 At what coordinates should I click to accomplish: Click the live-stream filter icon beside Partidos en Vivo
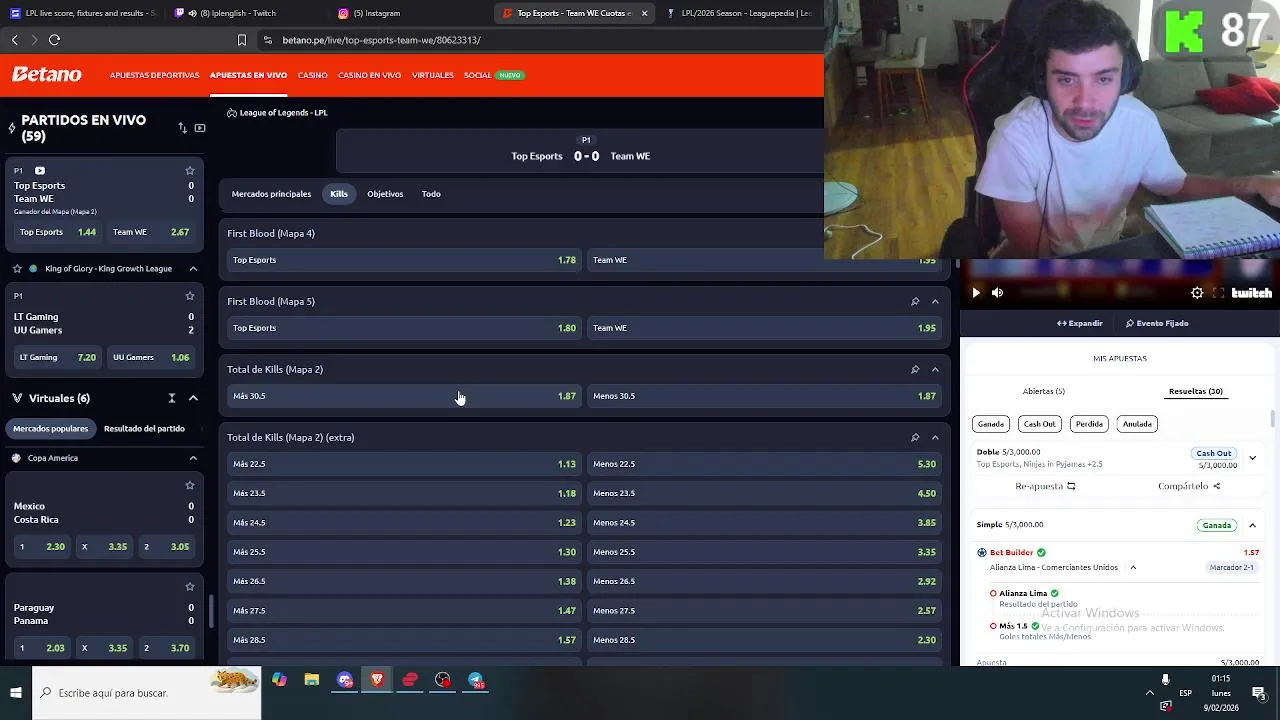[x=200, y=128]
